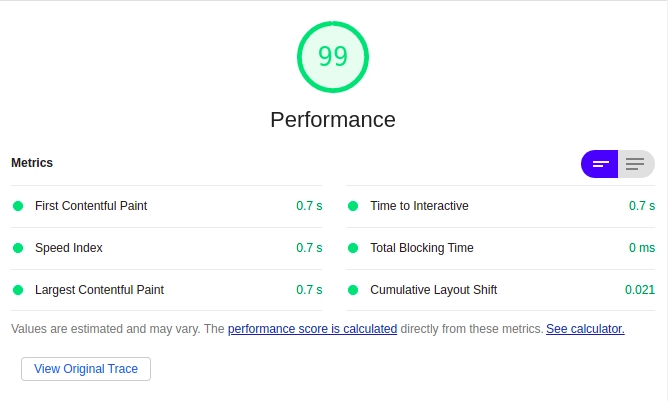Click green dot beside Total Blocking Time
This screenshot has height=401, width=668.
353,248
